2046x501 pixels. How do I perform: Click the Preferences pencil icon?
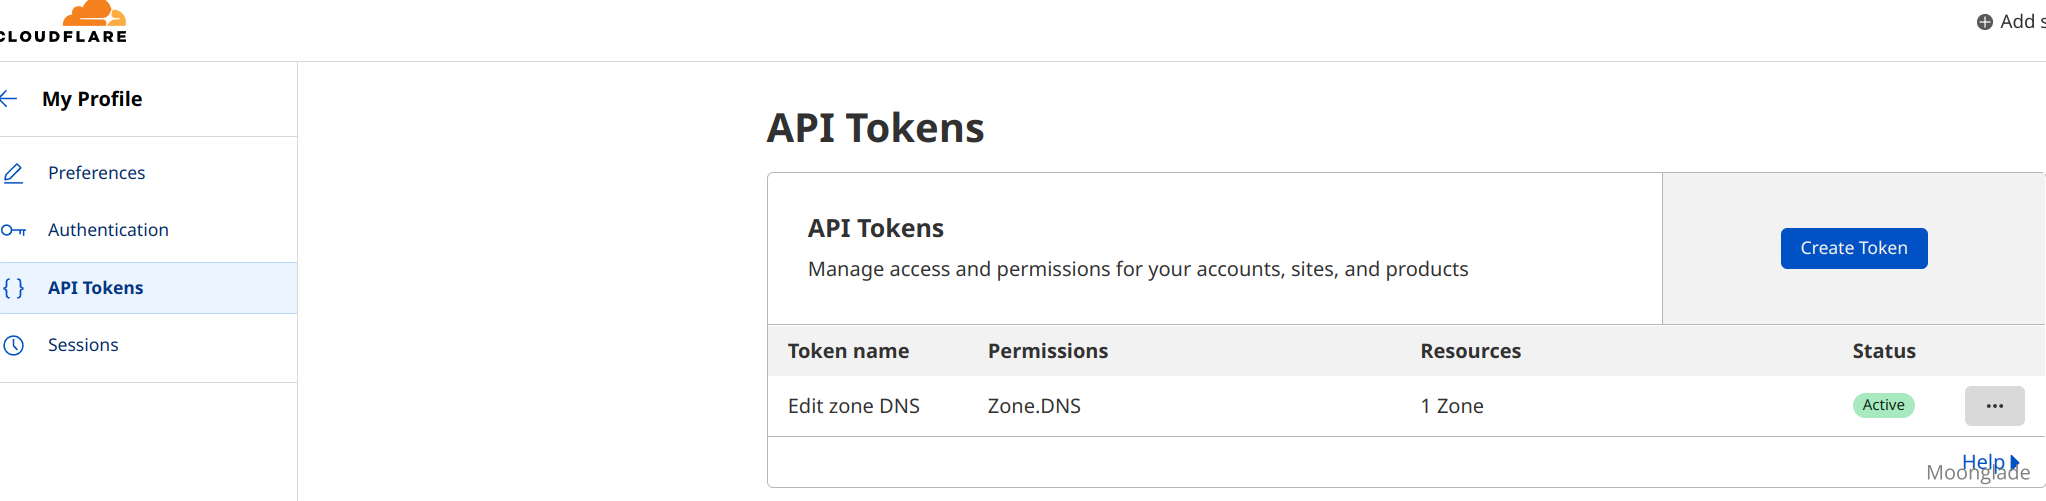[13, 173]
